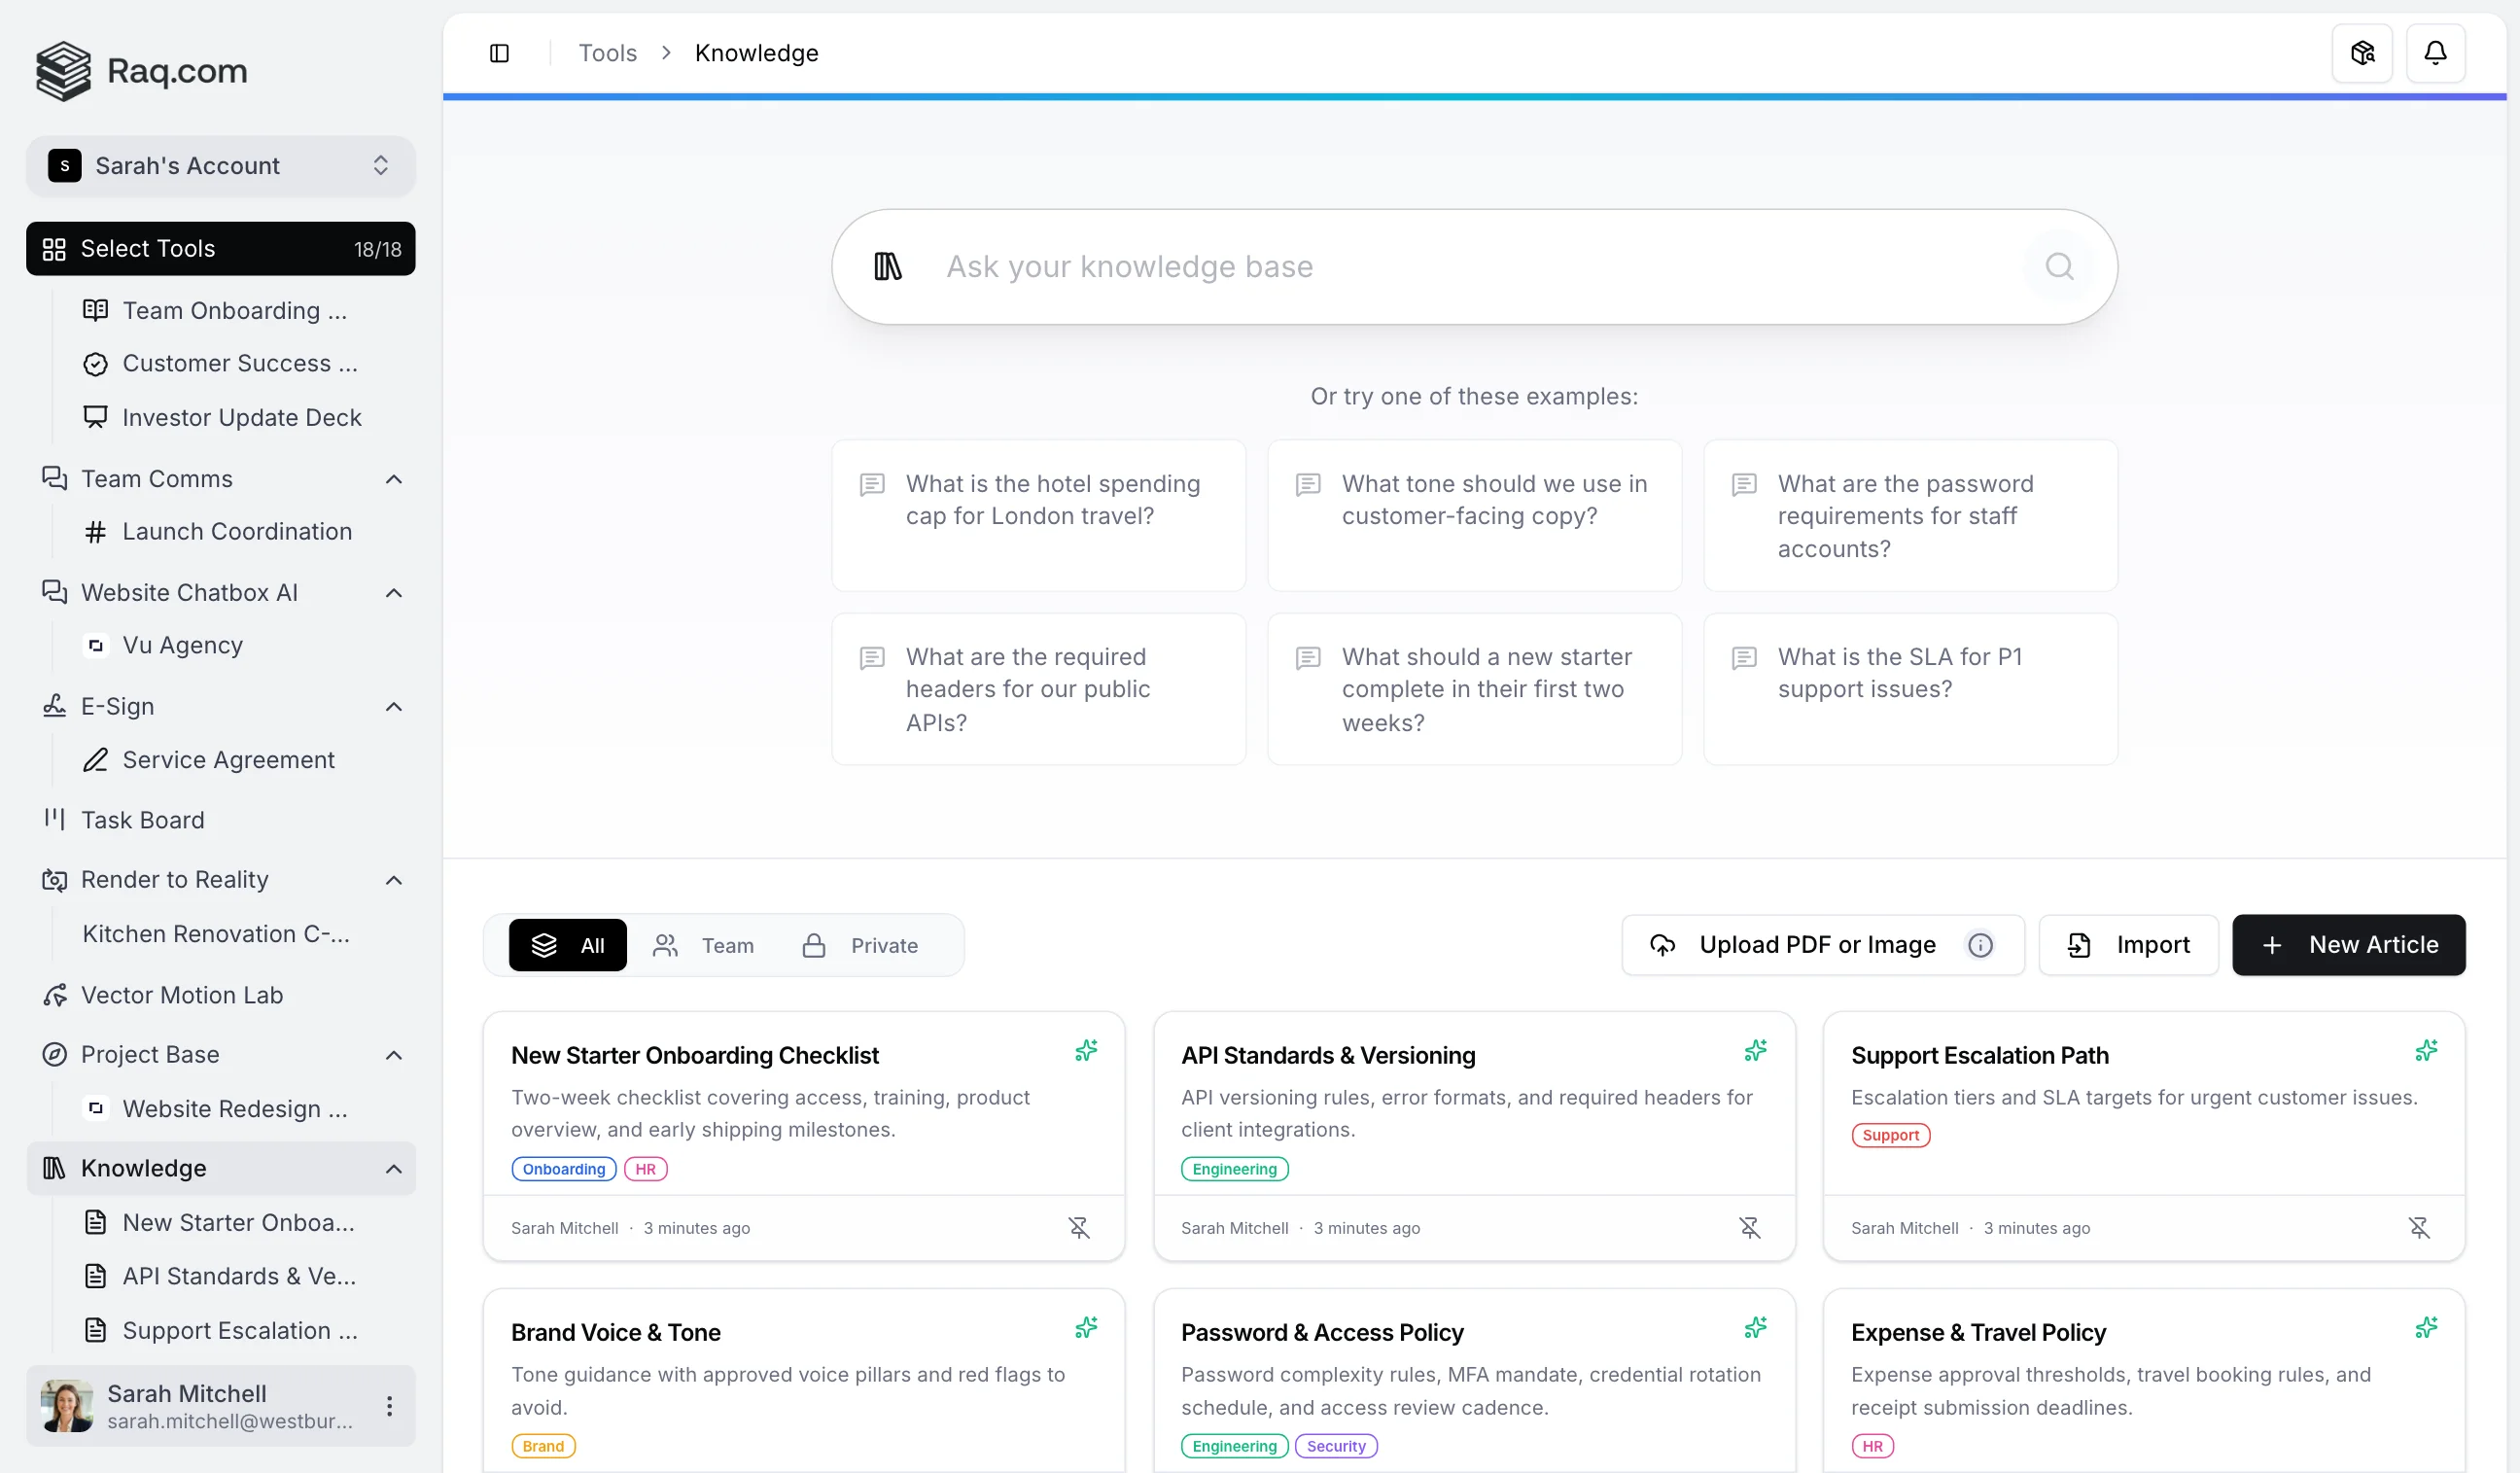Click the info icon beside Upload PDF

click(x=1980, y=945)
